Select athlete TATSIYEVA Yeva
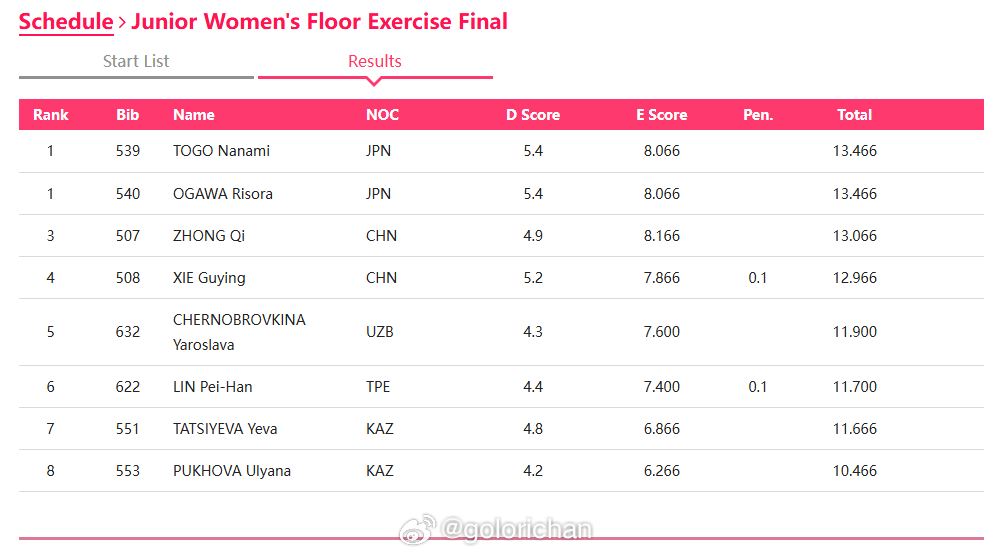This screenshot has width=993, height=555. point(225,429)
